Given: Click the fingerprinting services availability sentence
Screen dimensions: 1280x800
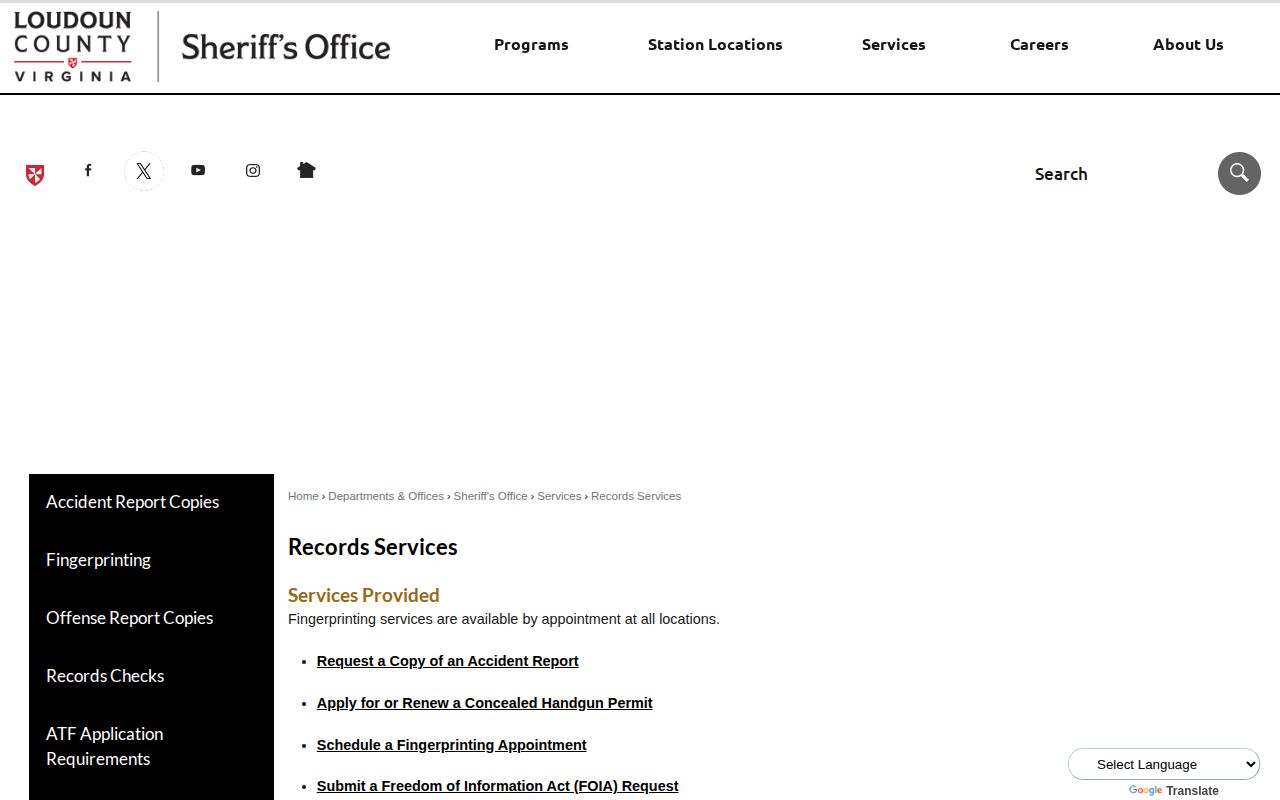Looking at the screenshot, I should (504, 619).
